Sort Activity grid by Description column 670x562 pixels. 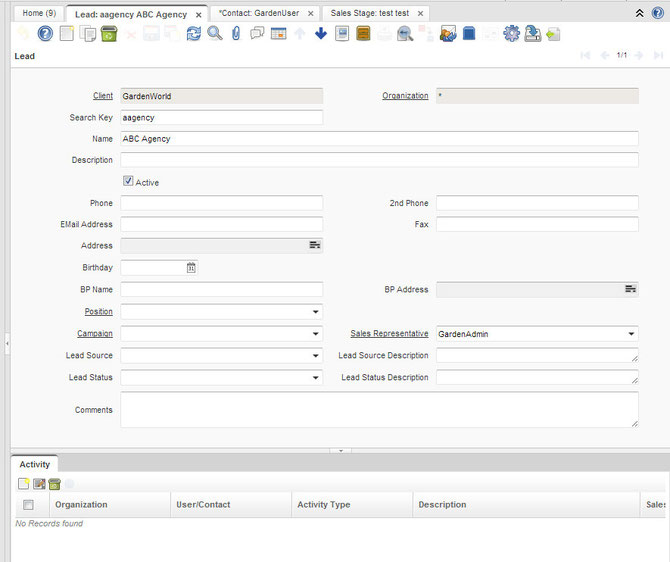(526, 505)
